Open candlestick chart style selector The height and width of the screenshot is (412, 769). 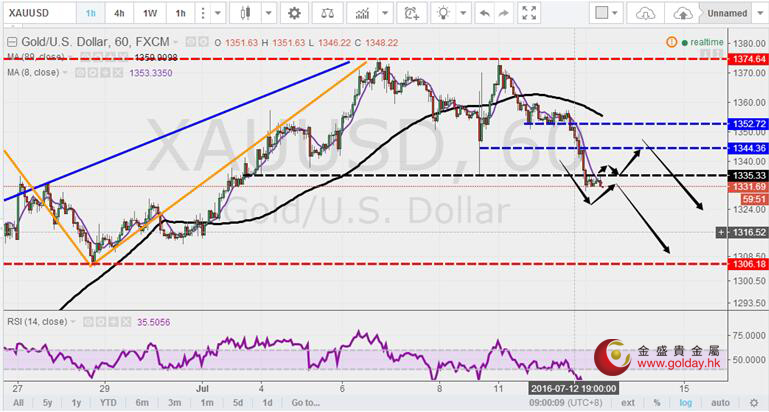(x=246, y=13)
